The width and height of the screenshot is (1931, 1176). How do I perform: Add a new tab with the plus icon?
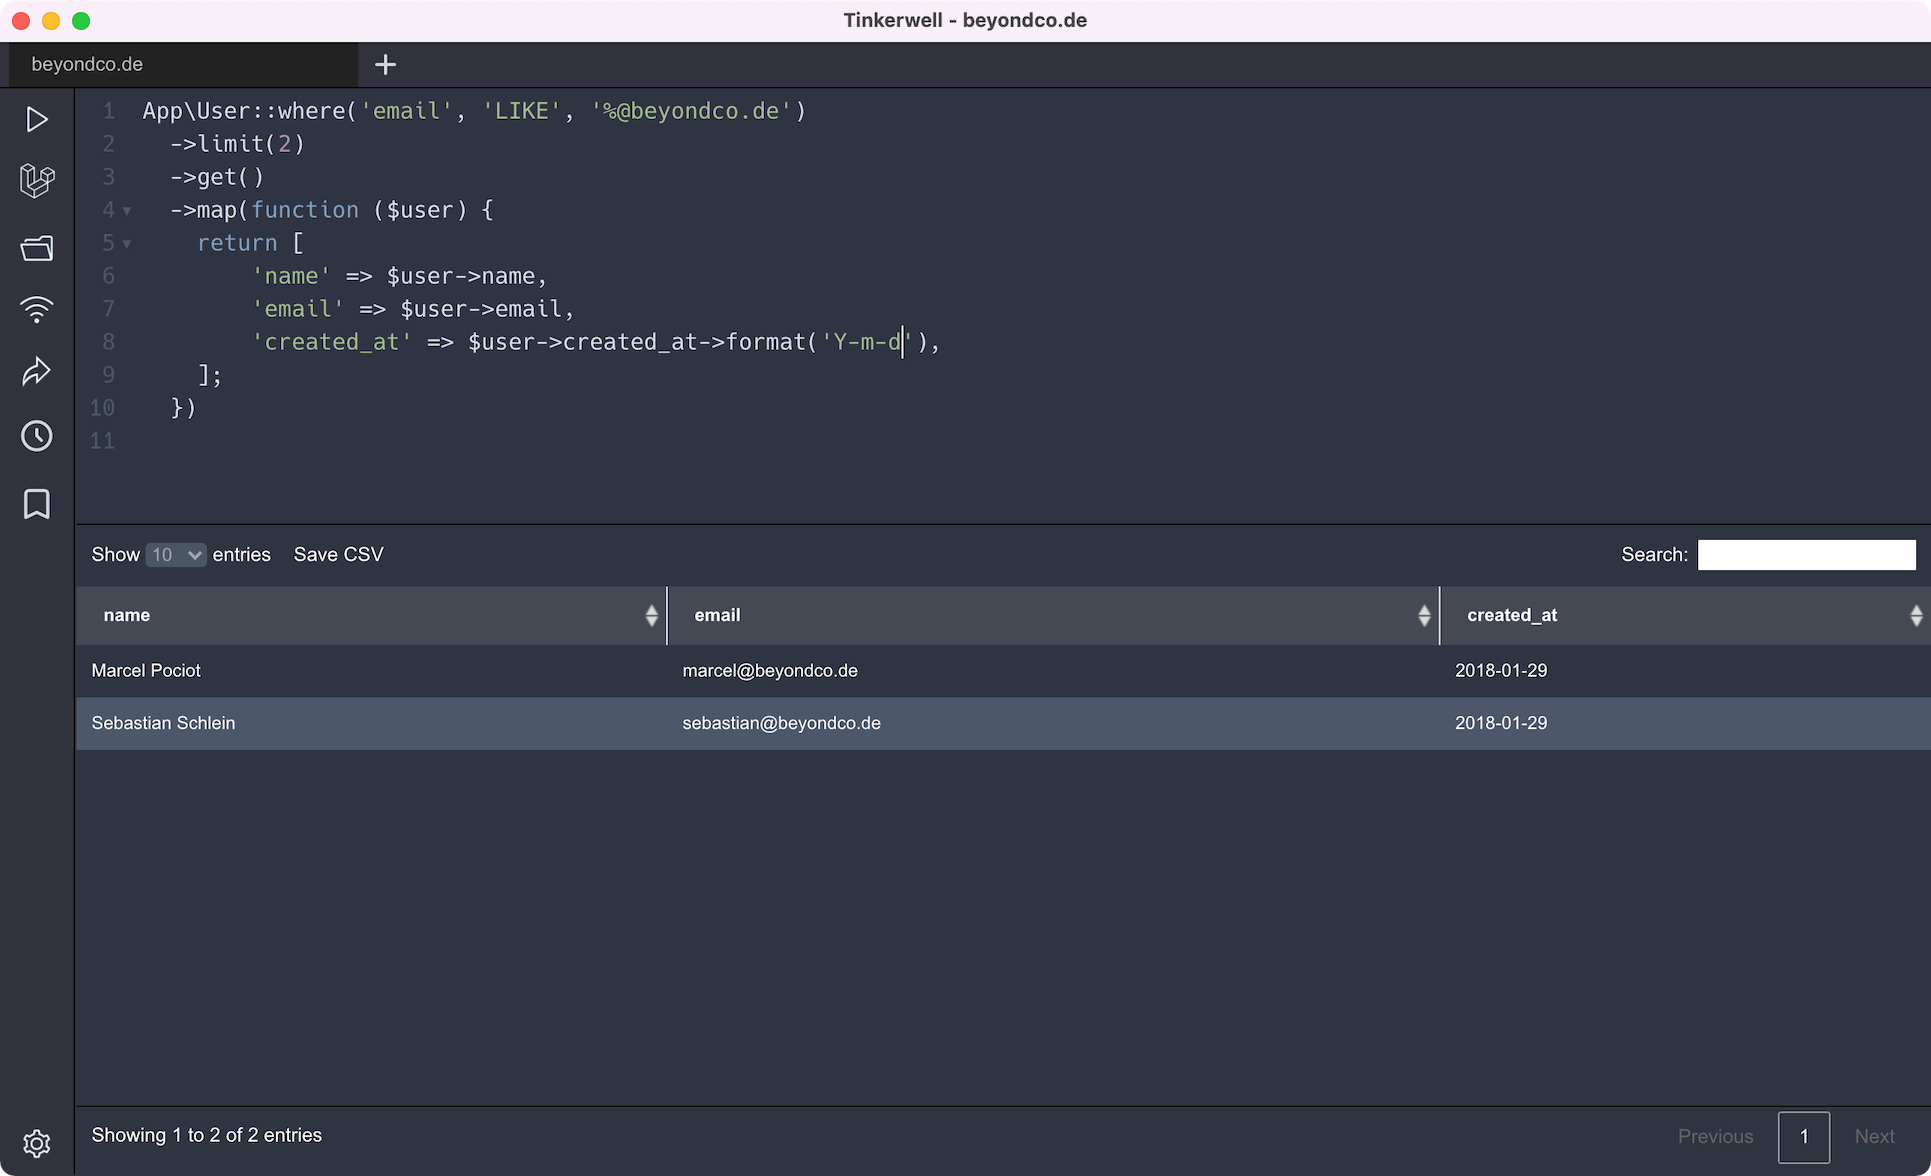[385, 65]
